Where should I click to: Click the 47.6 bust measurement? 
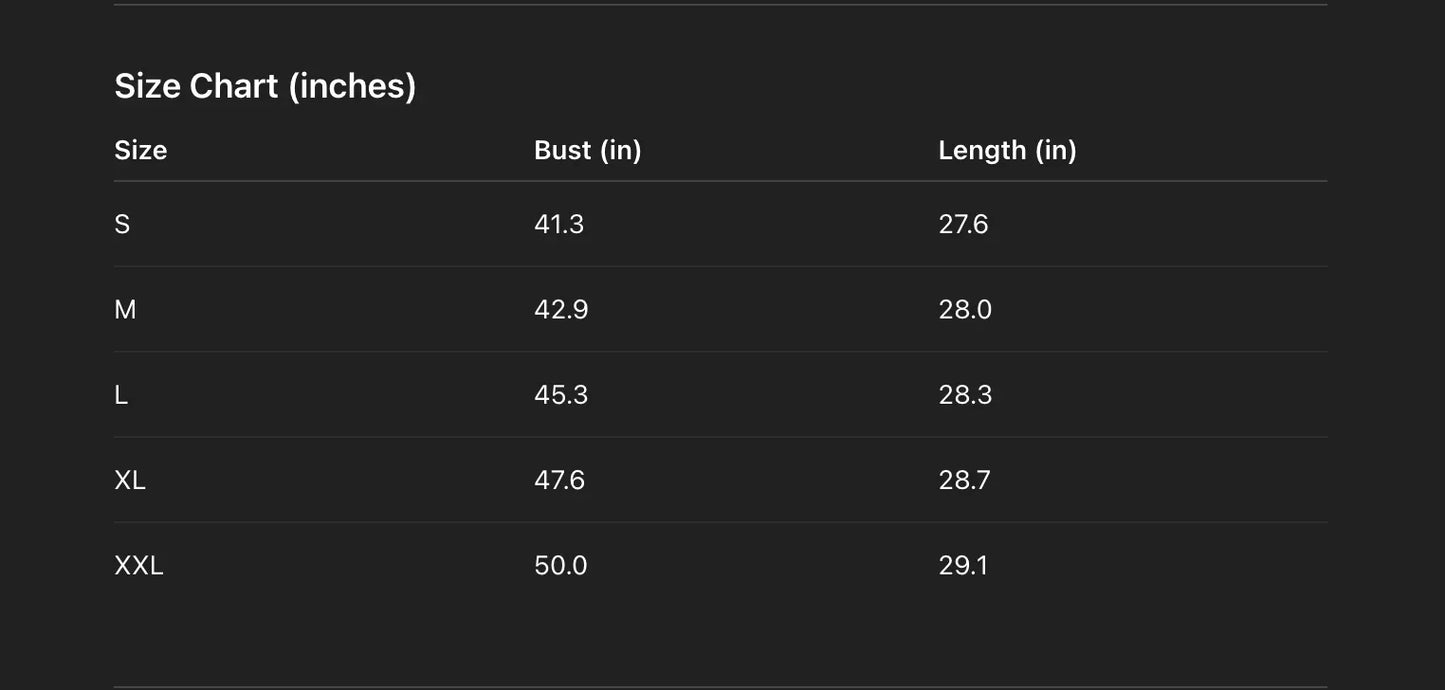[x=559, y=480]
